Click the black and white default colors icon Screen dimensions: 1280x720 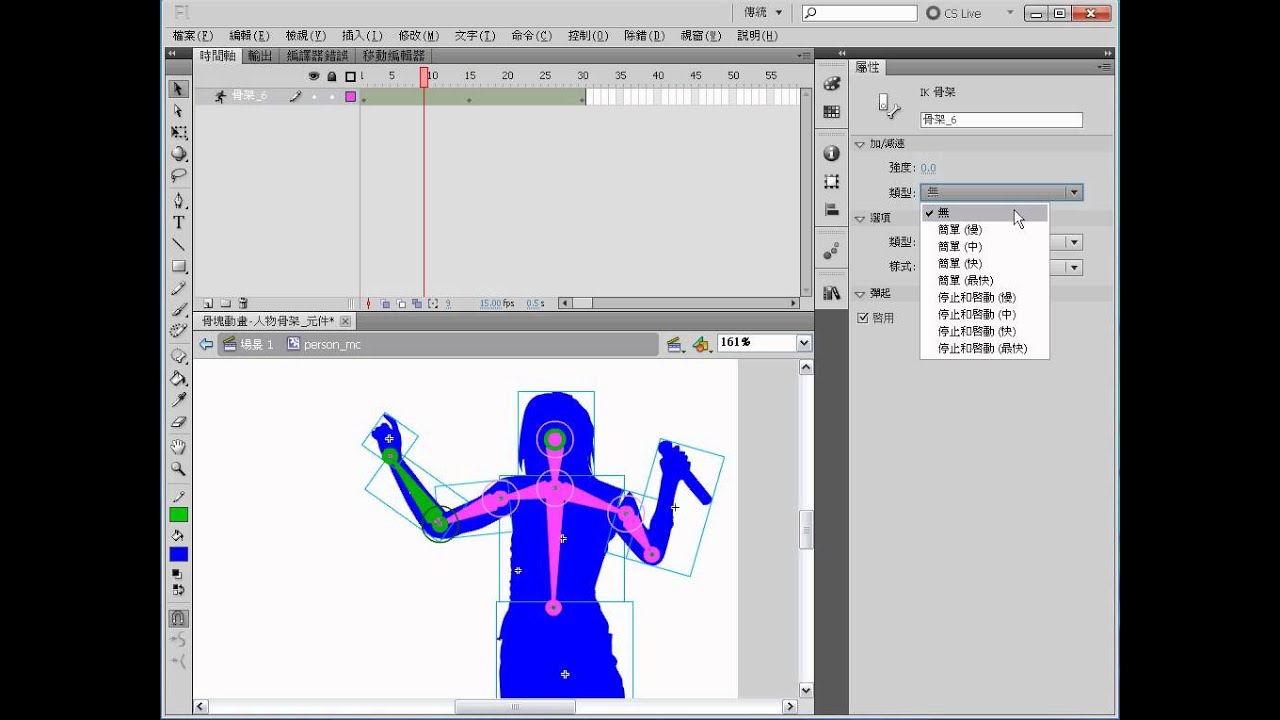pyautogui.click(x=176, y=575)
